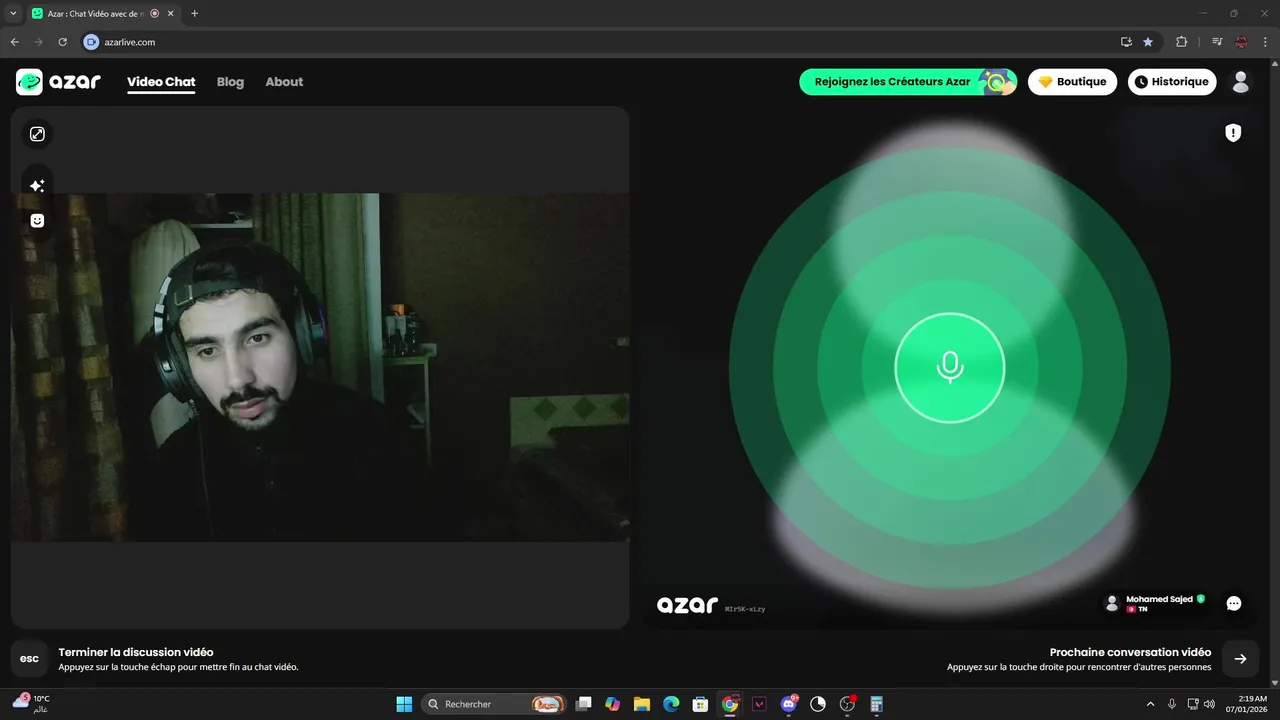The width and height of the screenshot is (1280, 720).
Task: Open the volume control in tray
Action: pyautogui.click(x=1209, y=704)
